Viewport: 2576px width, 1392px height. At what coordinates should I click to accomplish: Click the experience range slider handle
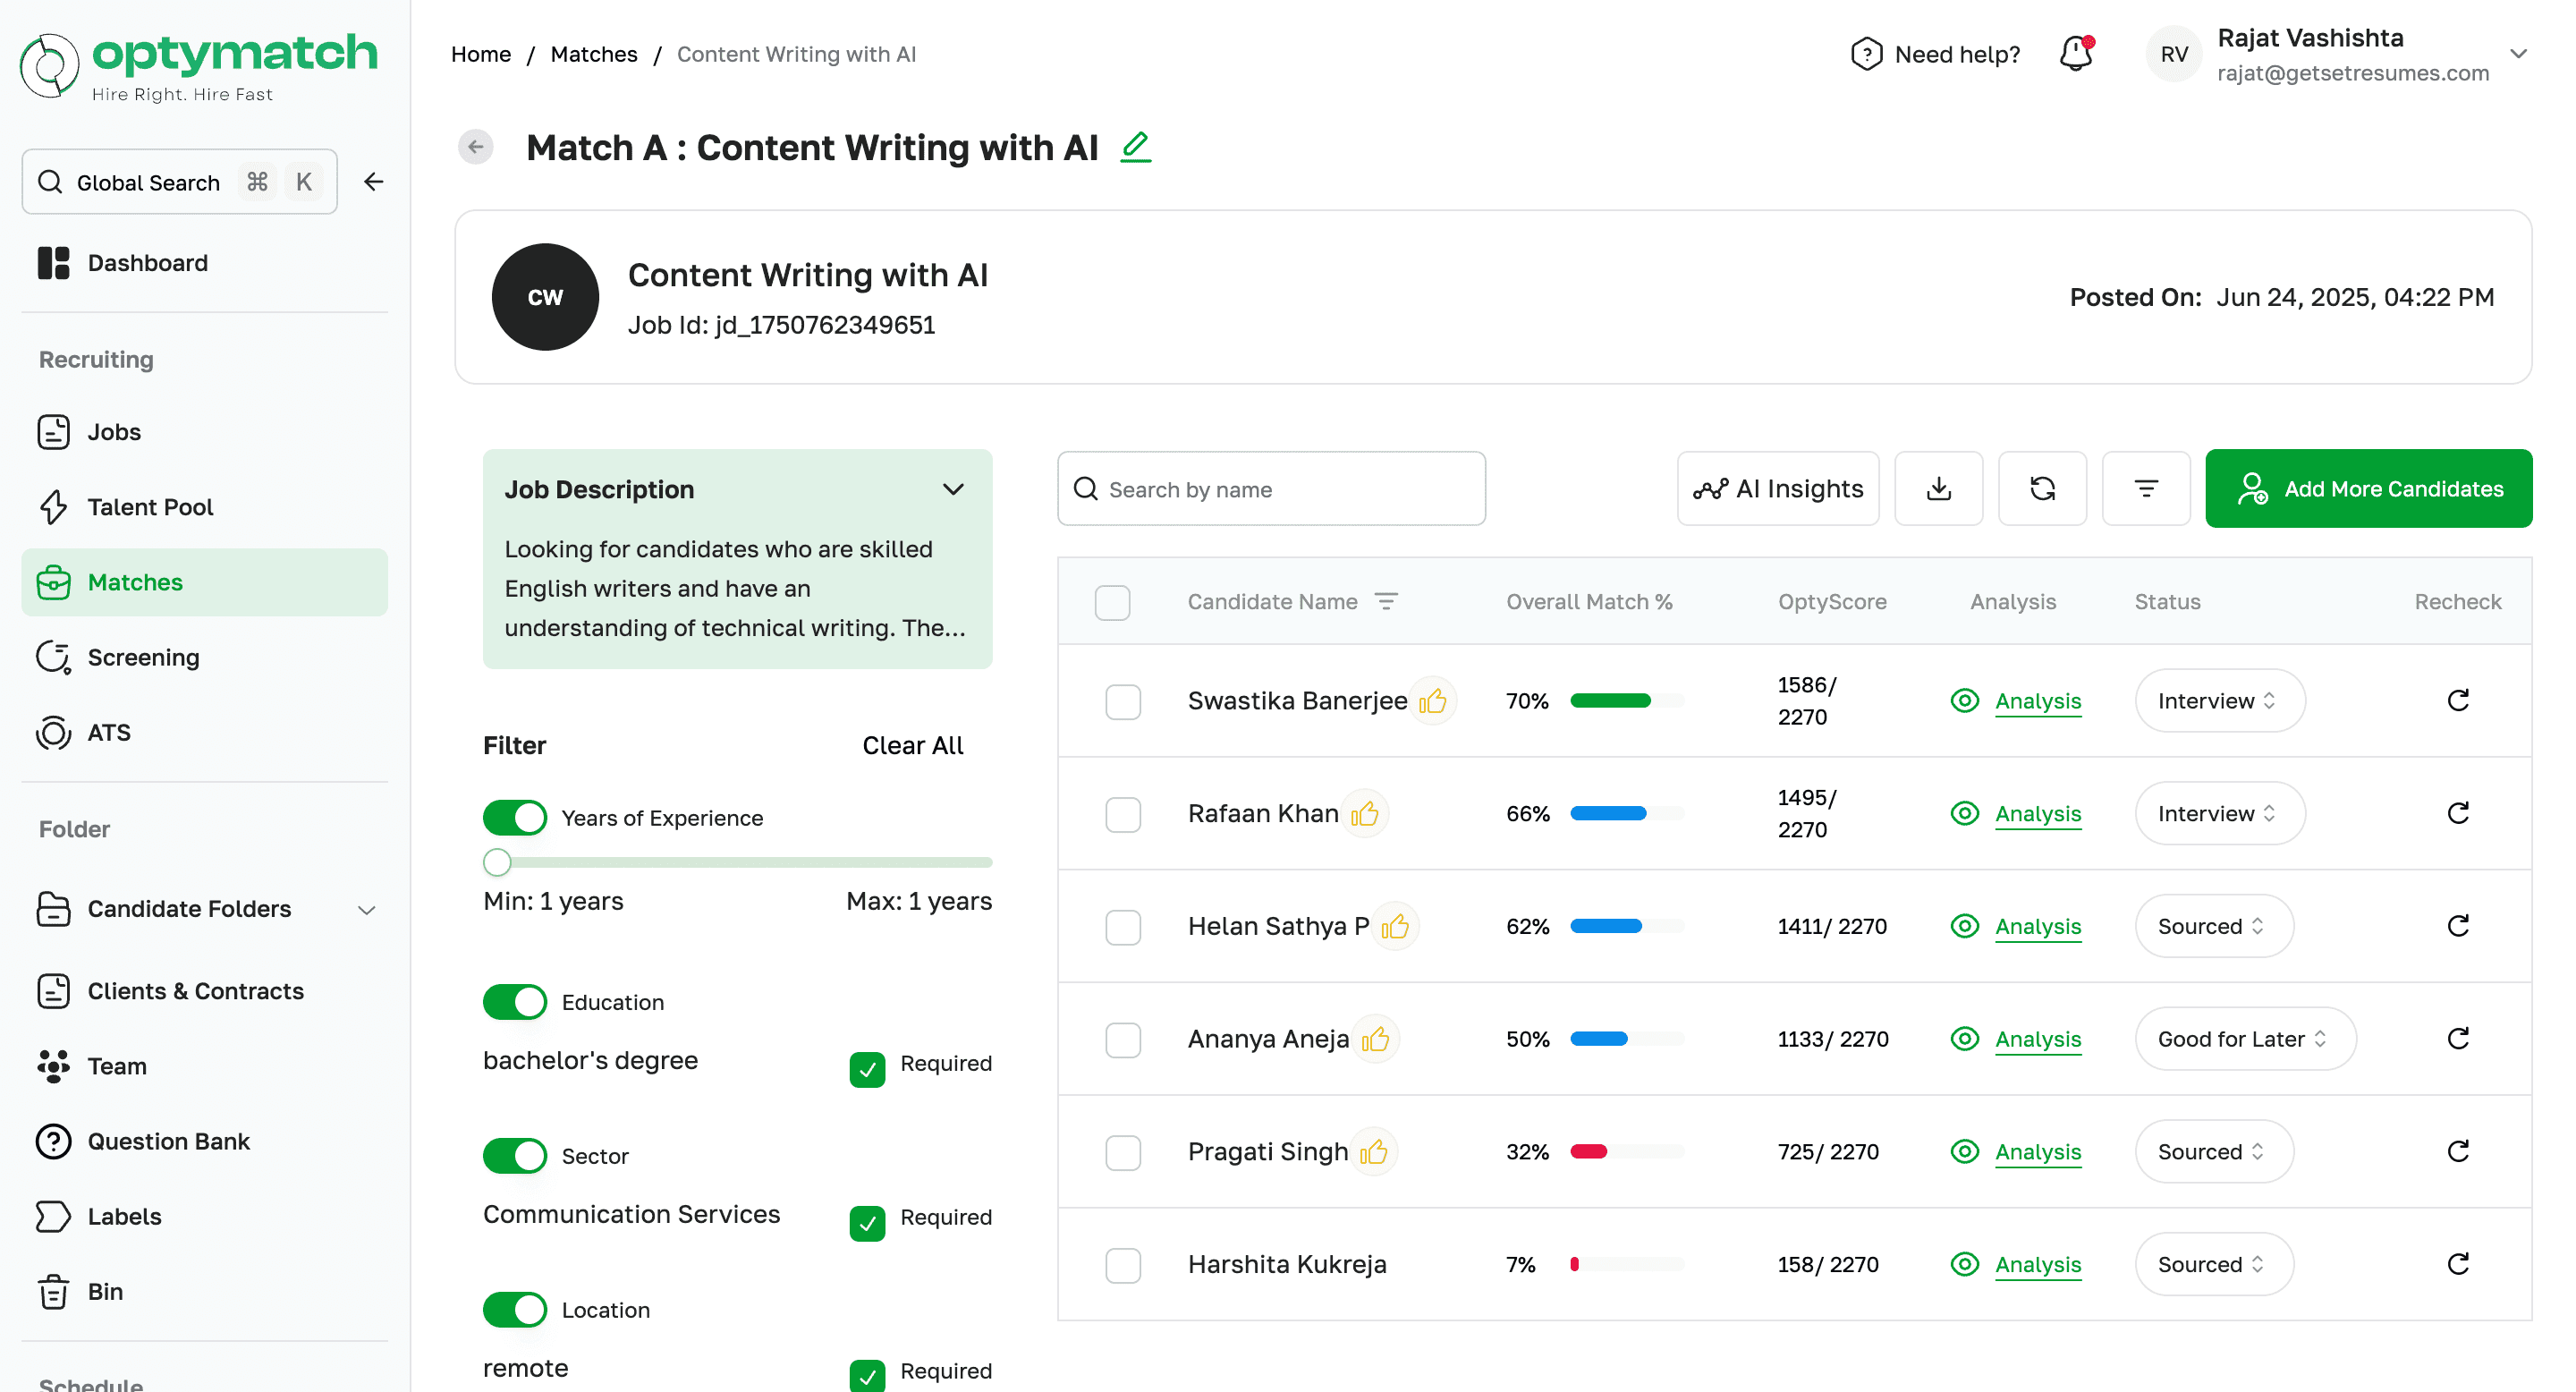click(x=497, y=862)
